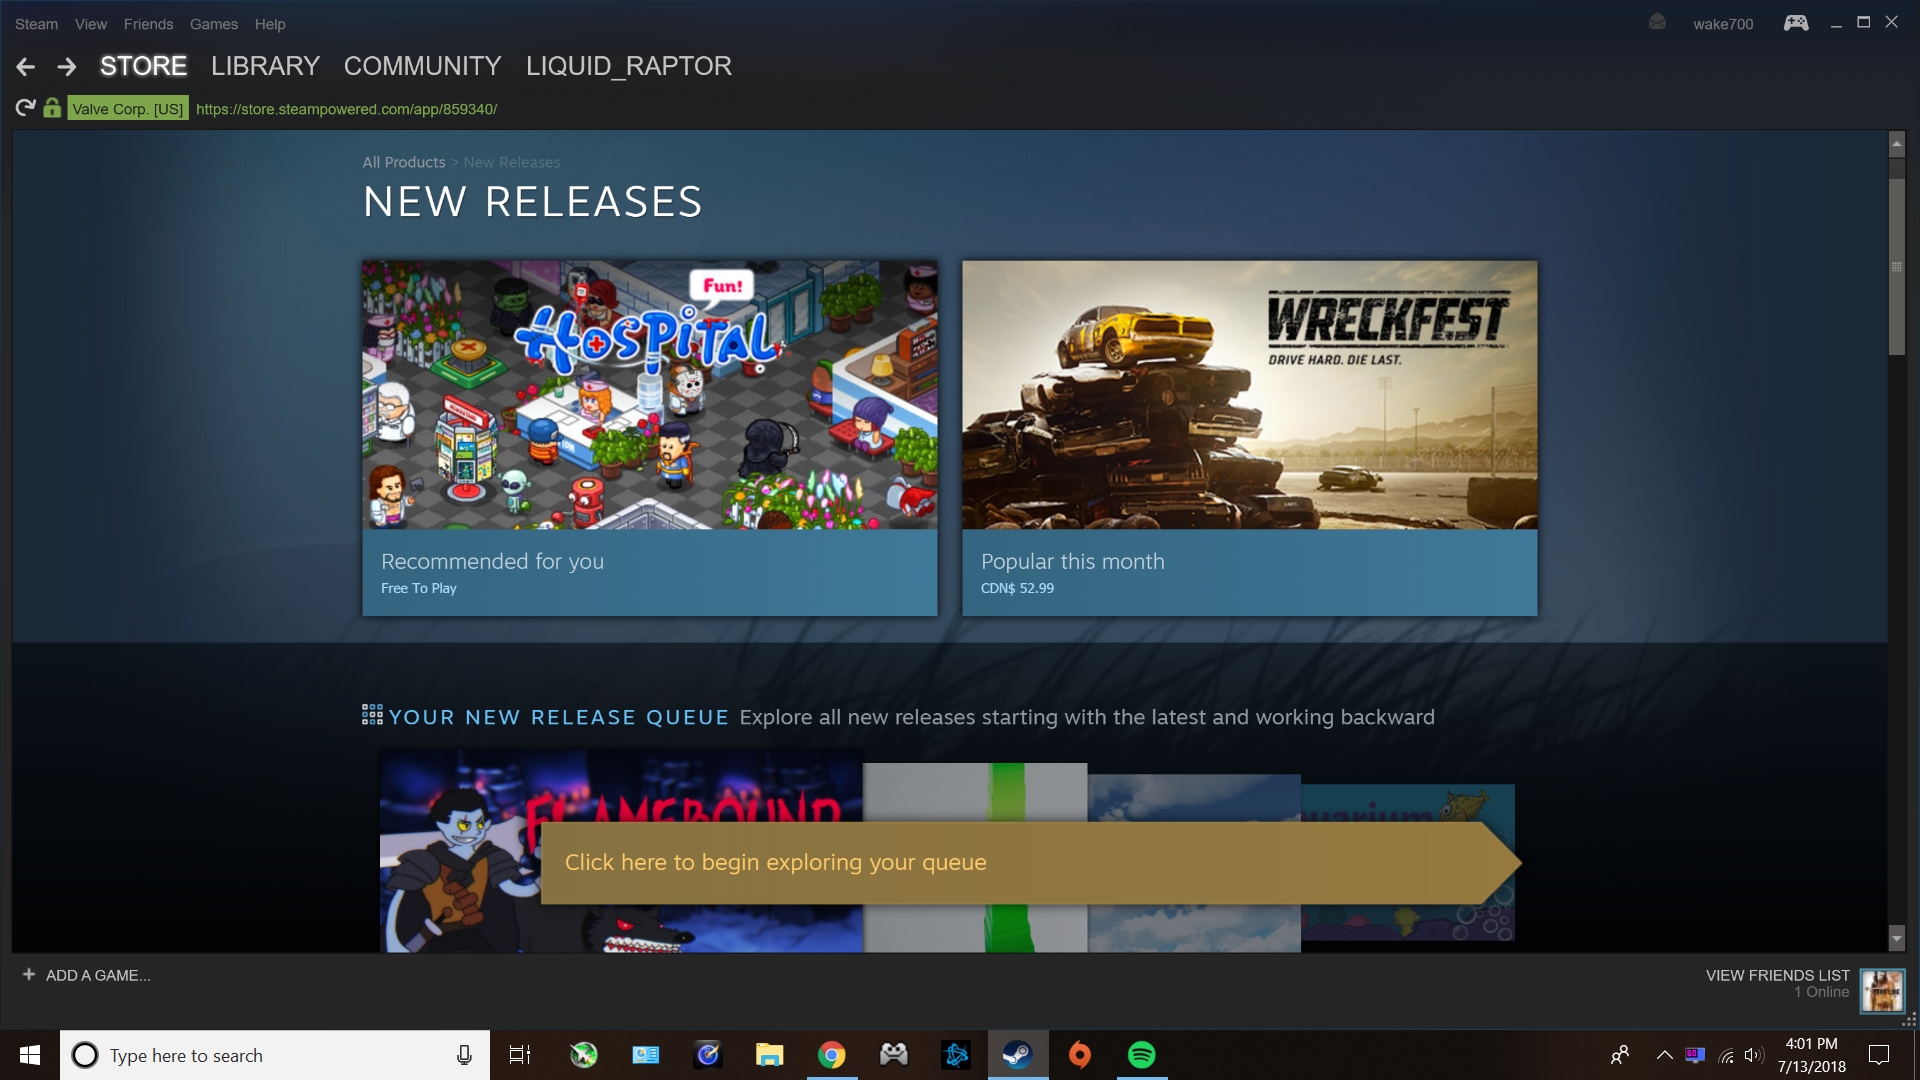Click the page scrollbar down arrow
Viewport: 1920px width, 1080px height.
click(x=1896, y=938)
